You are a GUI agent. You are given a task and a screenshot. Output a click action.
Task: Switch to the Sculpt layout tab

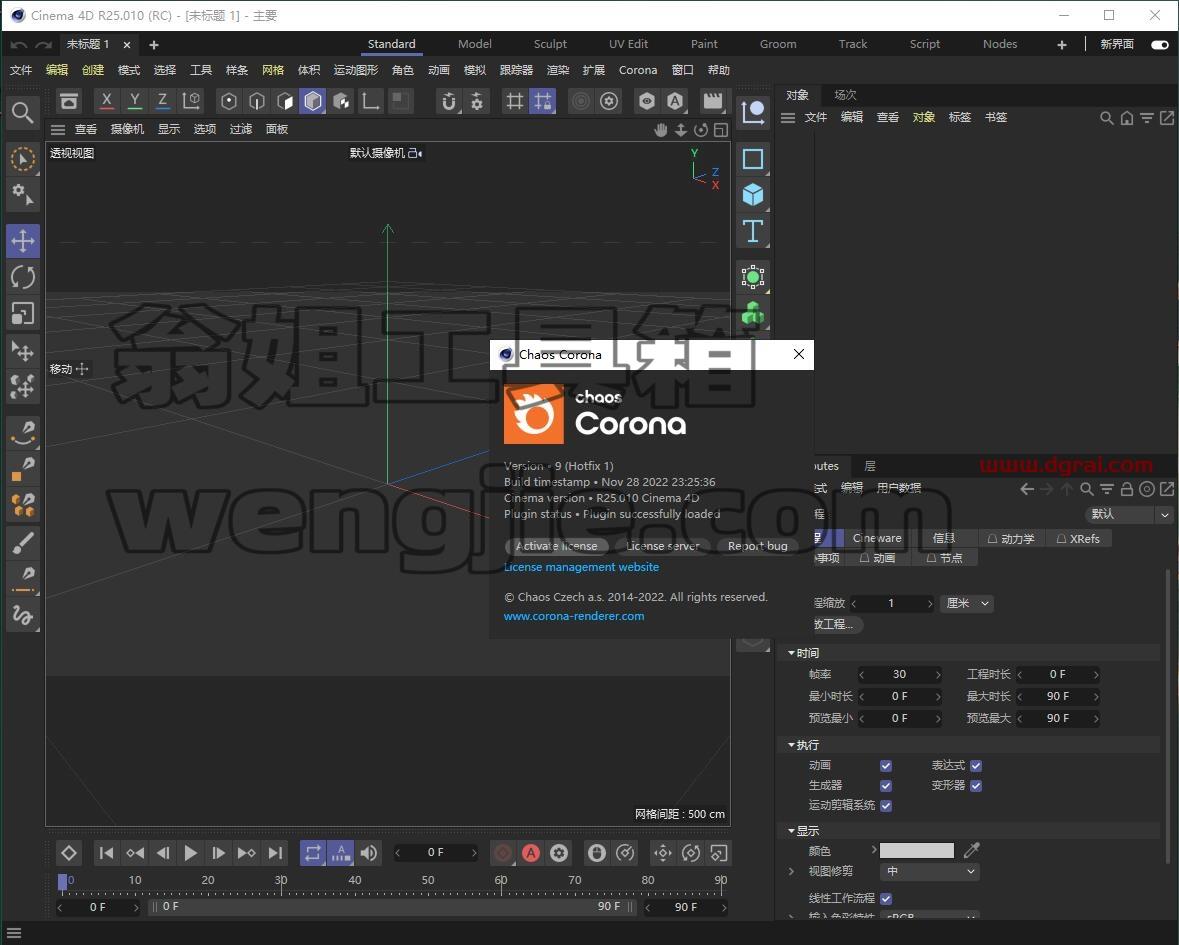point(550,44)
